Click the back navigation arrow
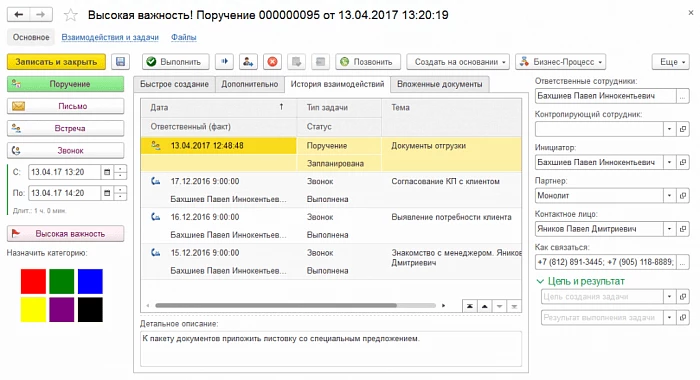This screenshot has height=380, width=700. 19,15
